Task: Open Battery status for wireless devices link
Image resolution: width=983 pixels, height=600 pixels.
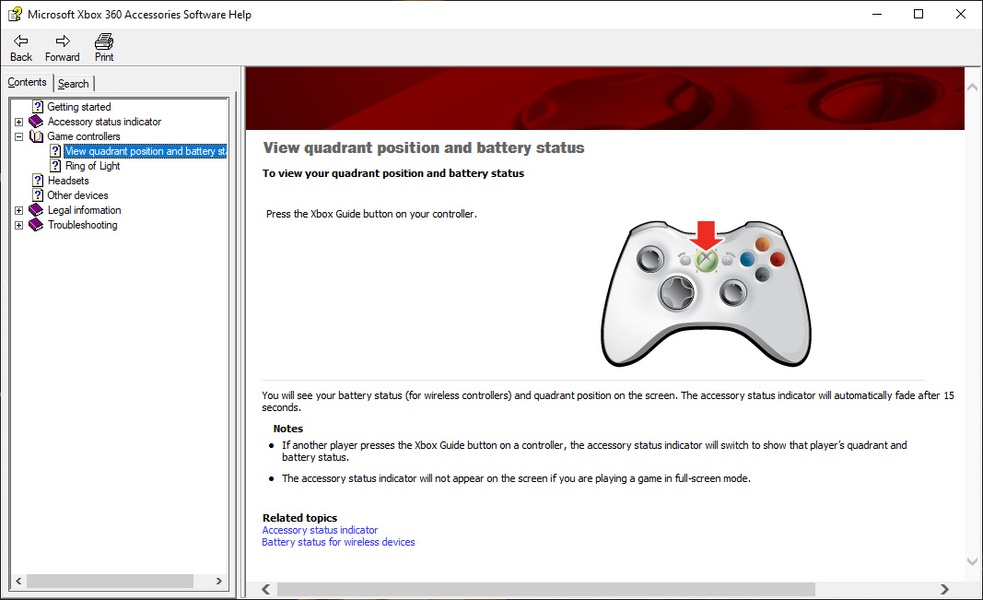Action: pyautogui.click(x=339, y=542)
